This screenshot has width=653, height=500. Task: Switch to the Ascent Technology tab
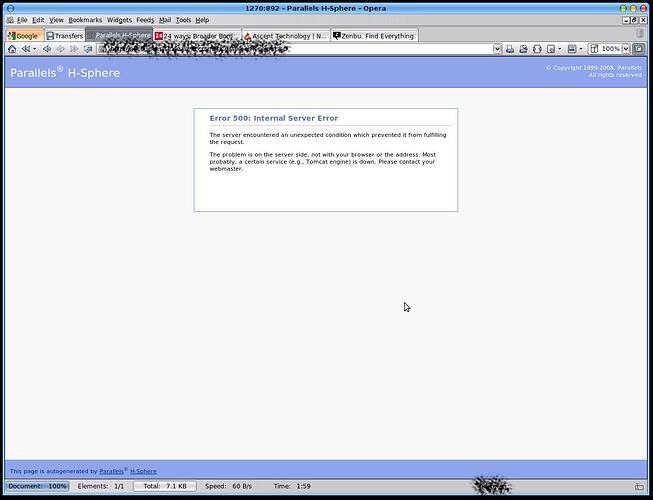[x=286, y=36]
